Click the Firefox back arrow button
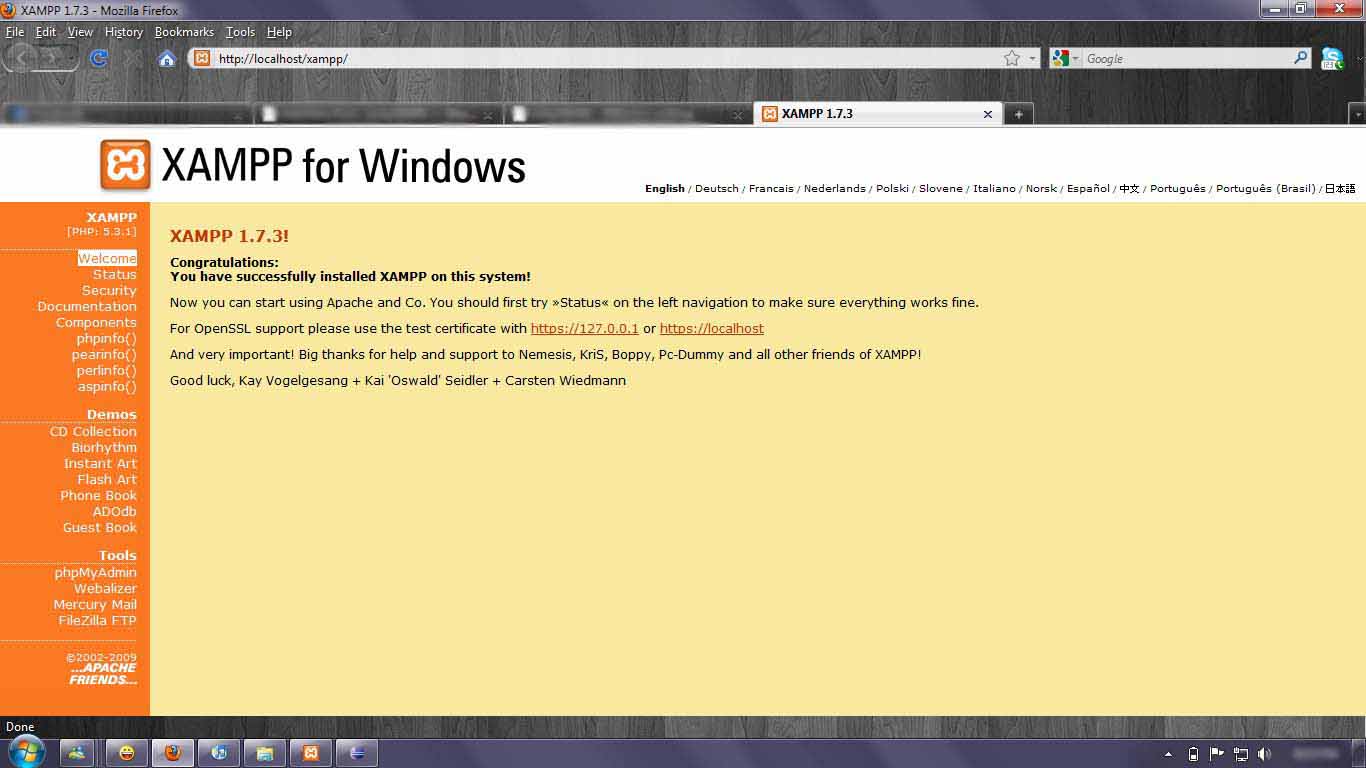The image size is (1366, 768). click(x=22, y=58)
